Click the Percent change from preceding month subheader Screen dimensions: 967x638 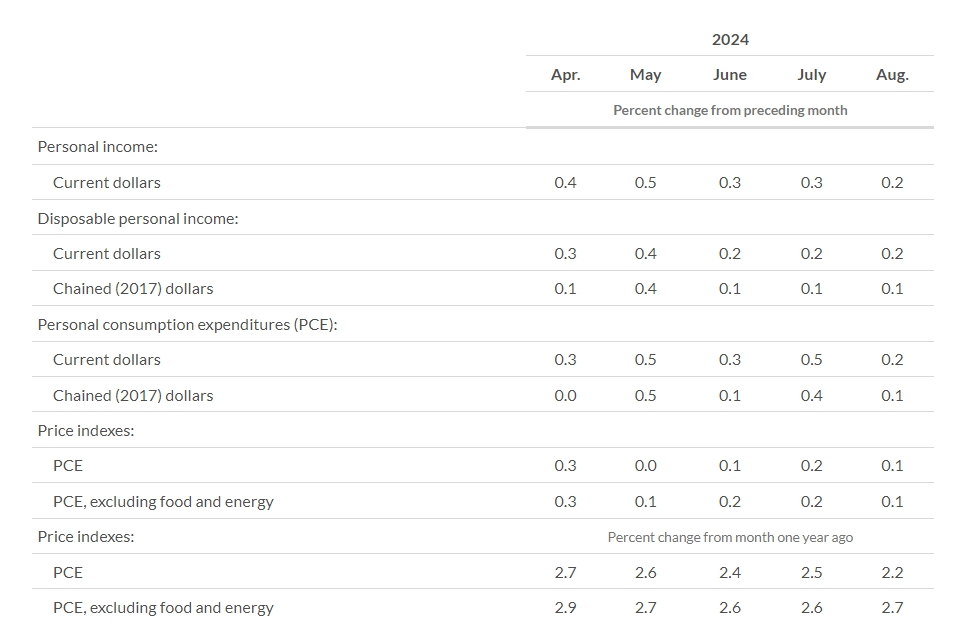point(730,110)
